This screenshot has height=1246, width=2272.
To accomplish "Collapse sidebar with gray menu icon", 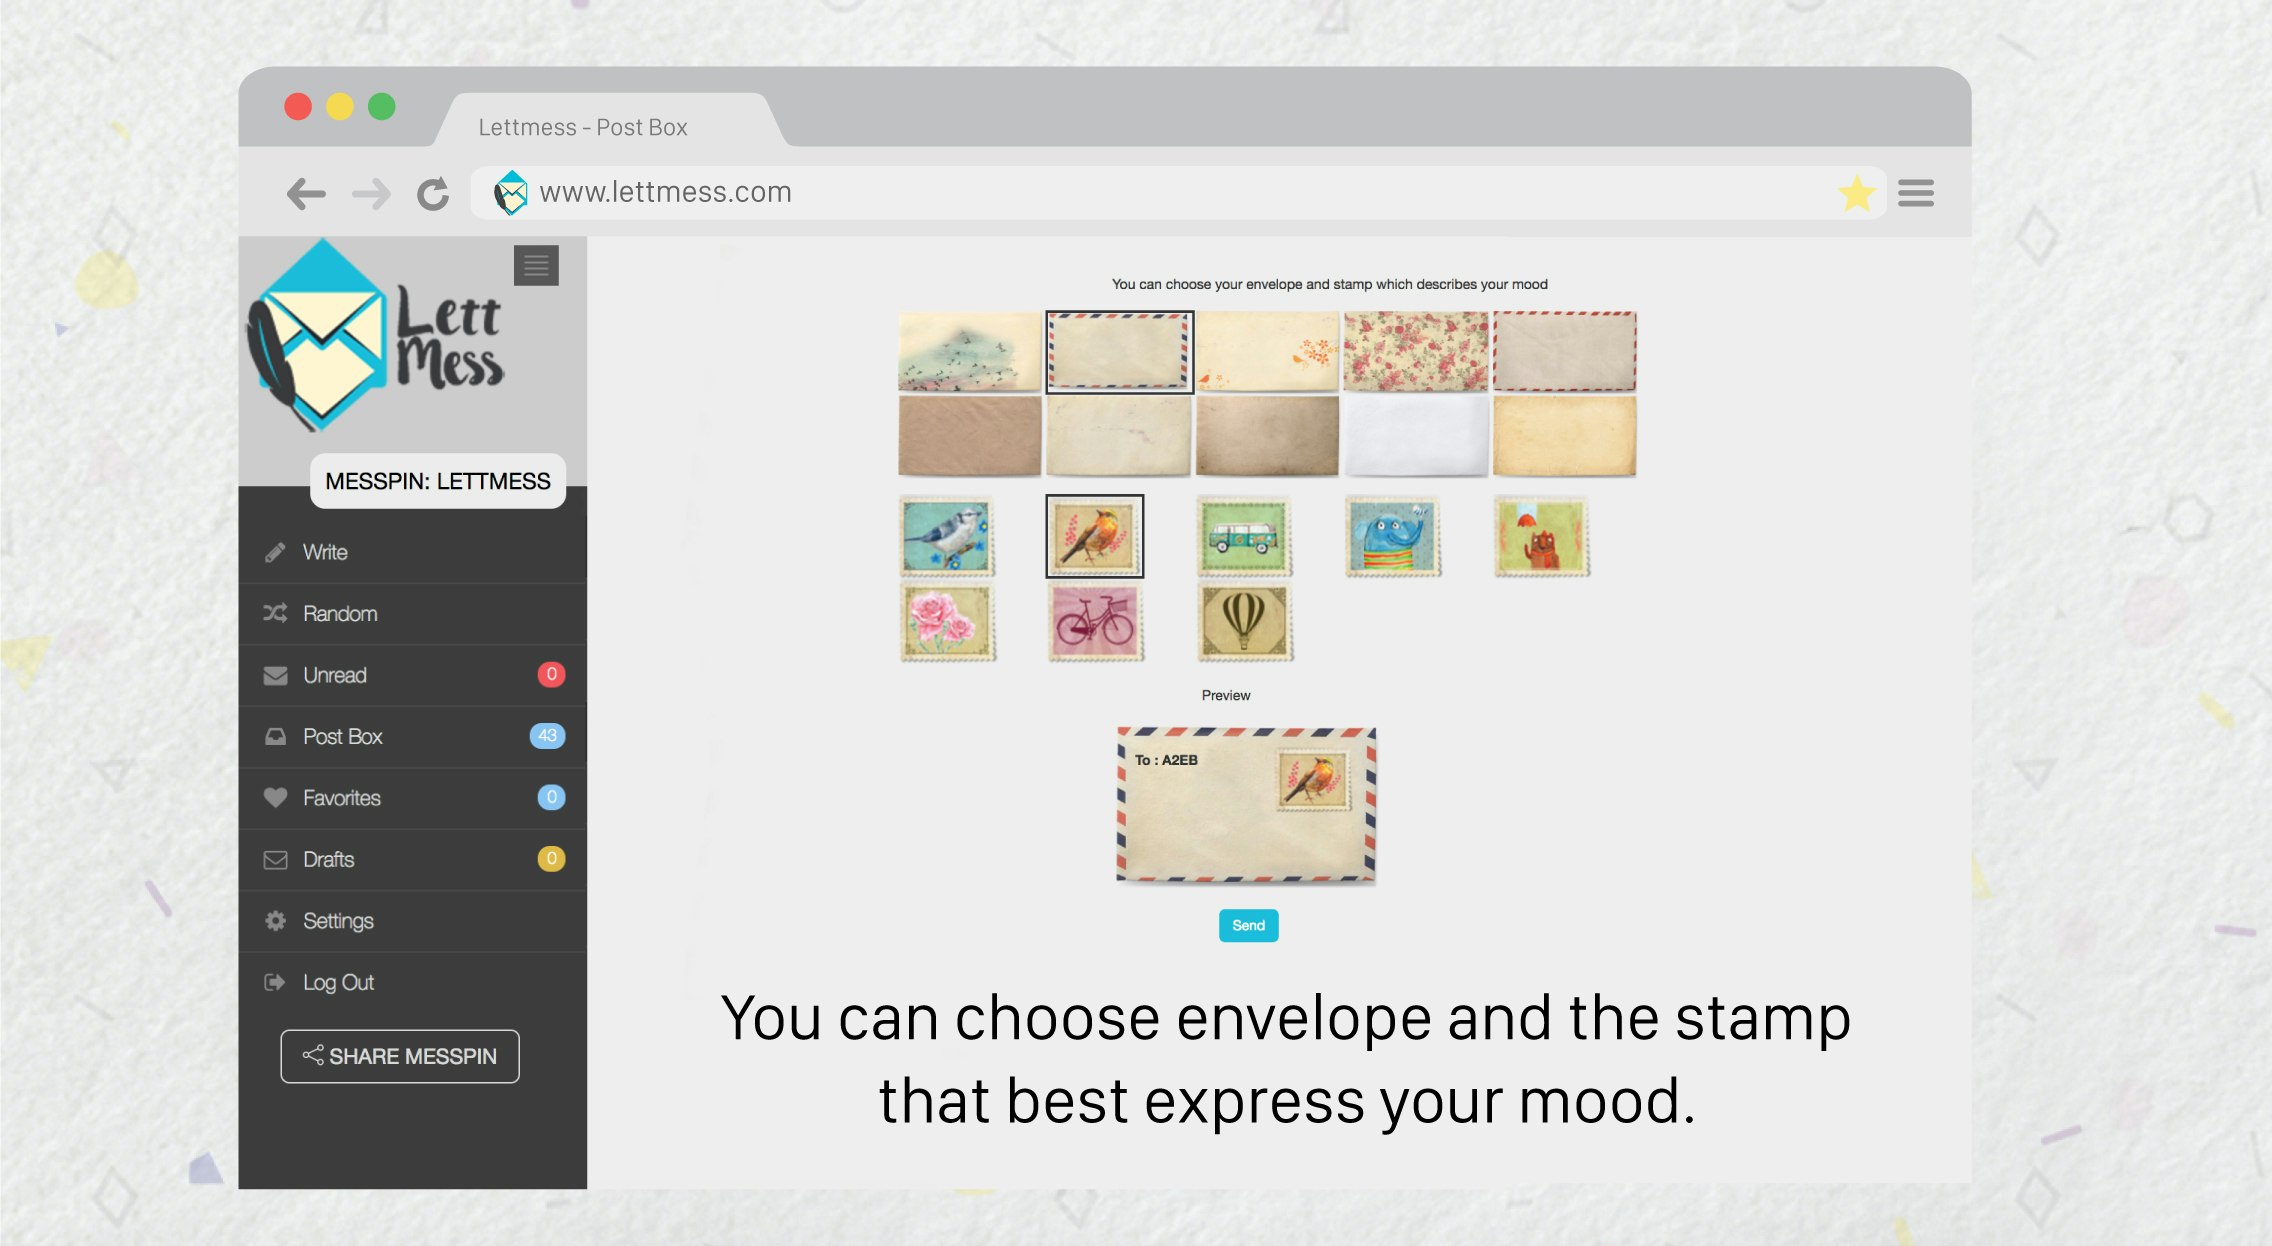I will click(536, 266).
